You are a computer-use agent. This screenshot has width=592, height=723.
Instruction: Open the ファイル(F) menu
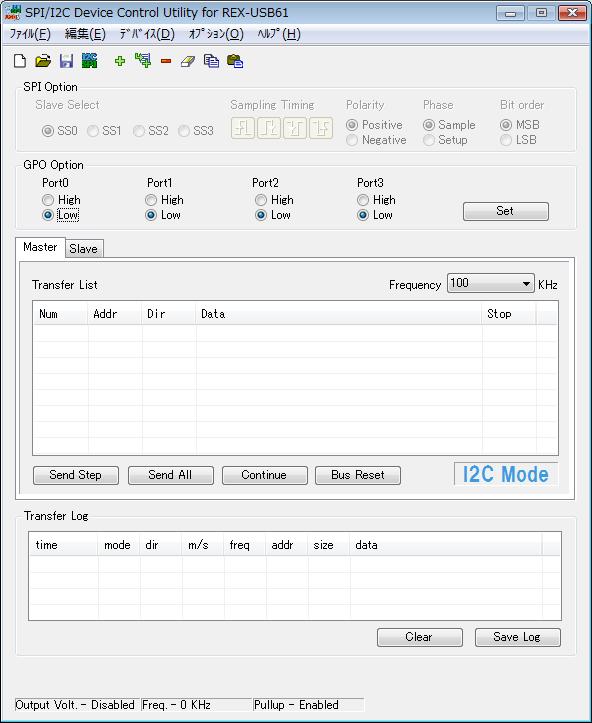[30, 34]
